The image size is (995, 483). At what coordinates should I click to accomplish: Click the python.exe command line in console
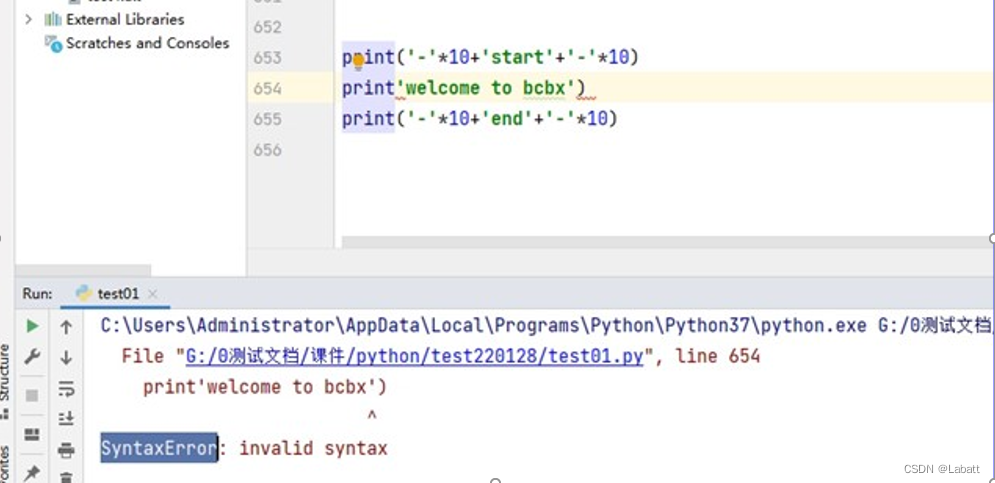pyautogui.click(x=546, y=326)
